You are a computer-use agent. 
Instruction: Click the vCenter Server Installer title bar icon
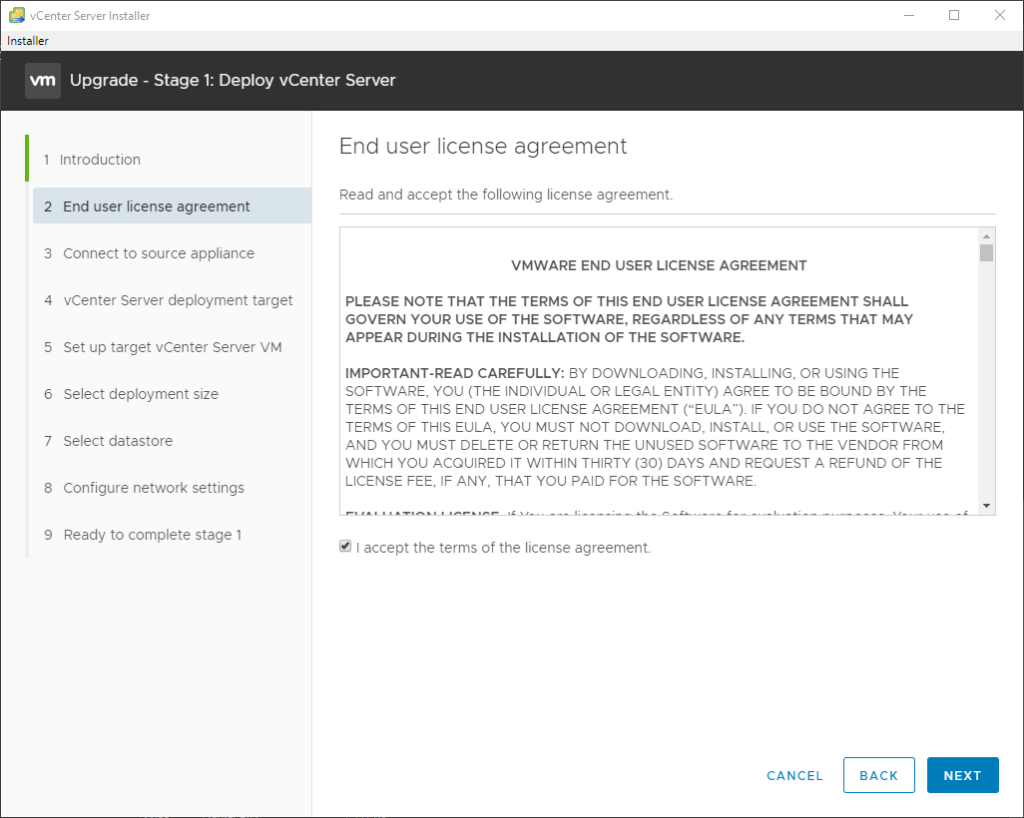[x=16, y=15]
